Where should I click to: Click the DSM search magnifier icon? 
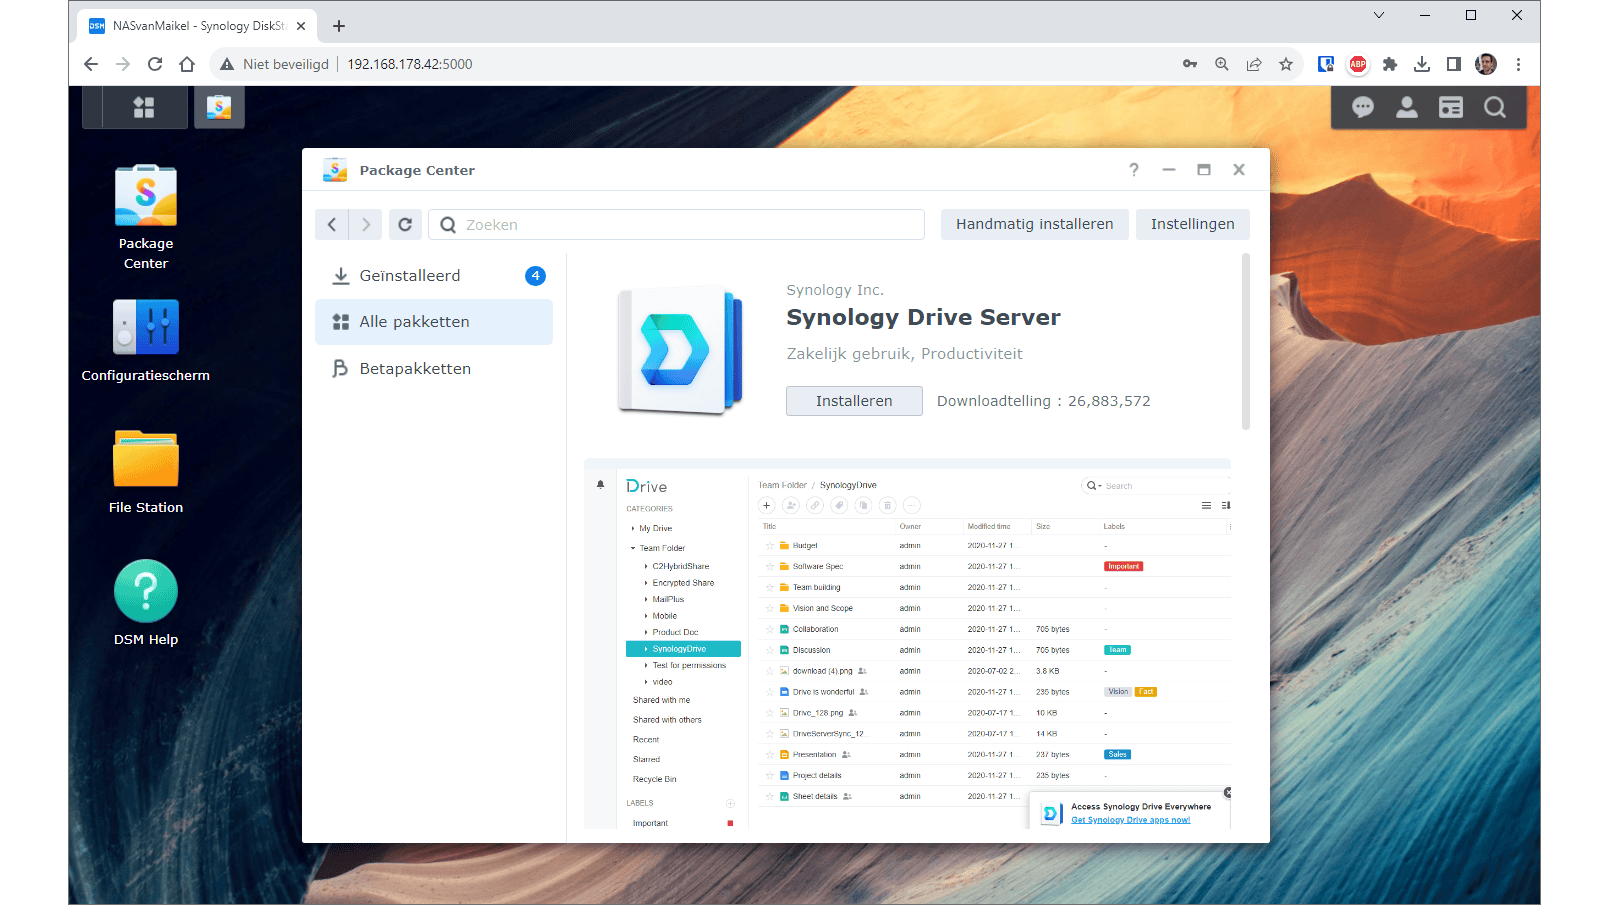1494,107
